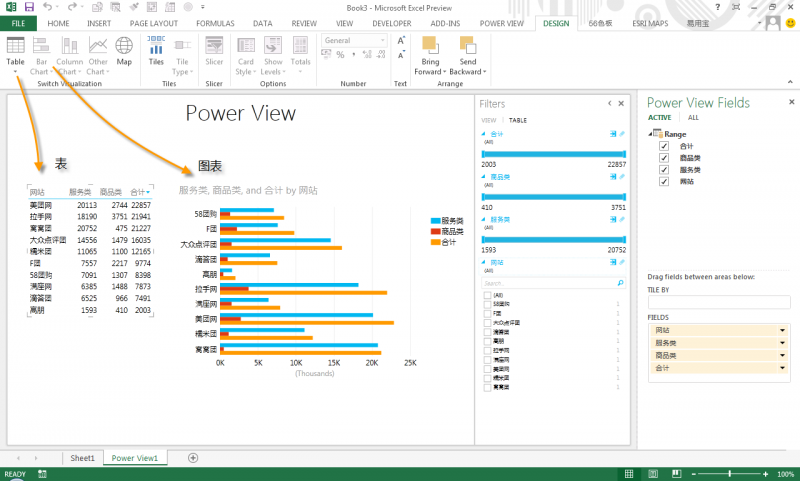Select the Power View title text

[241, 113]
